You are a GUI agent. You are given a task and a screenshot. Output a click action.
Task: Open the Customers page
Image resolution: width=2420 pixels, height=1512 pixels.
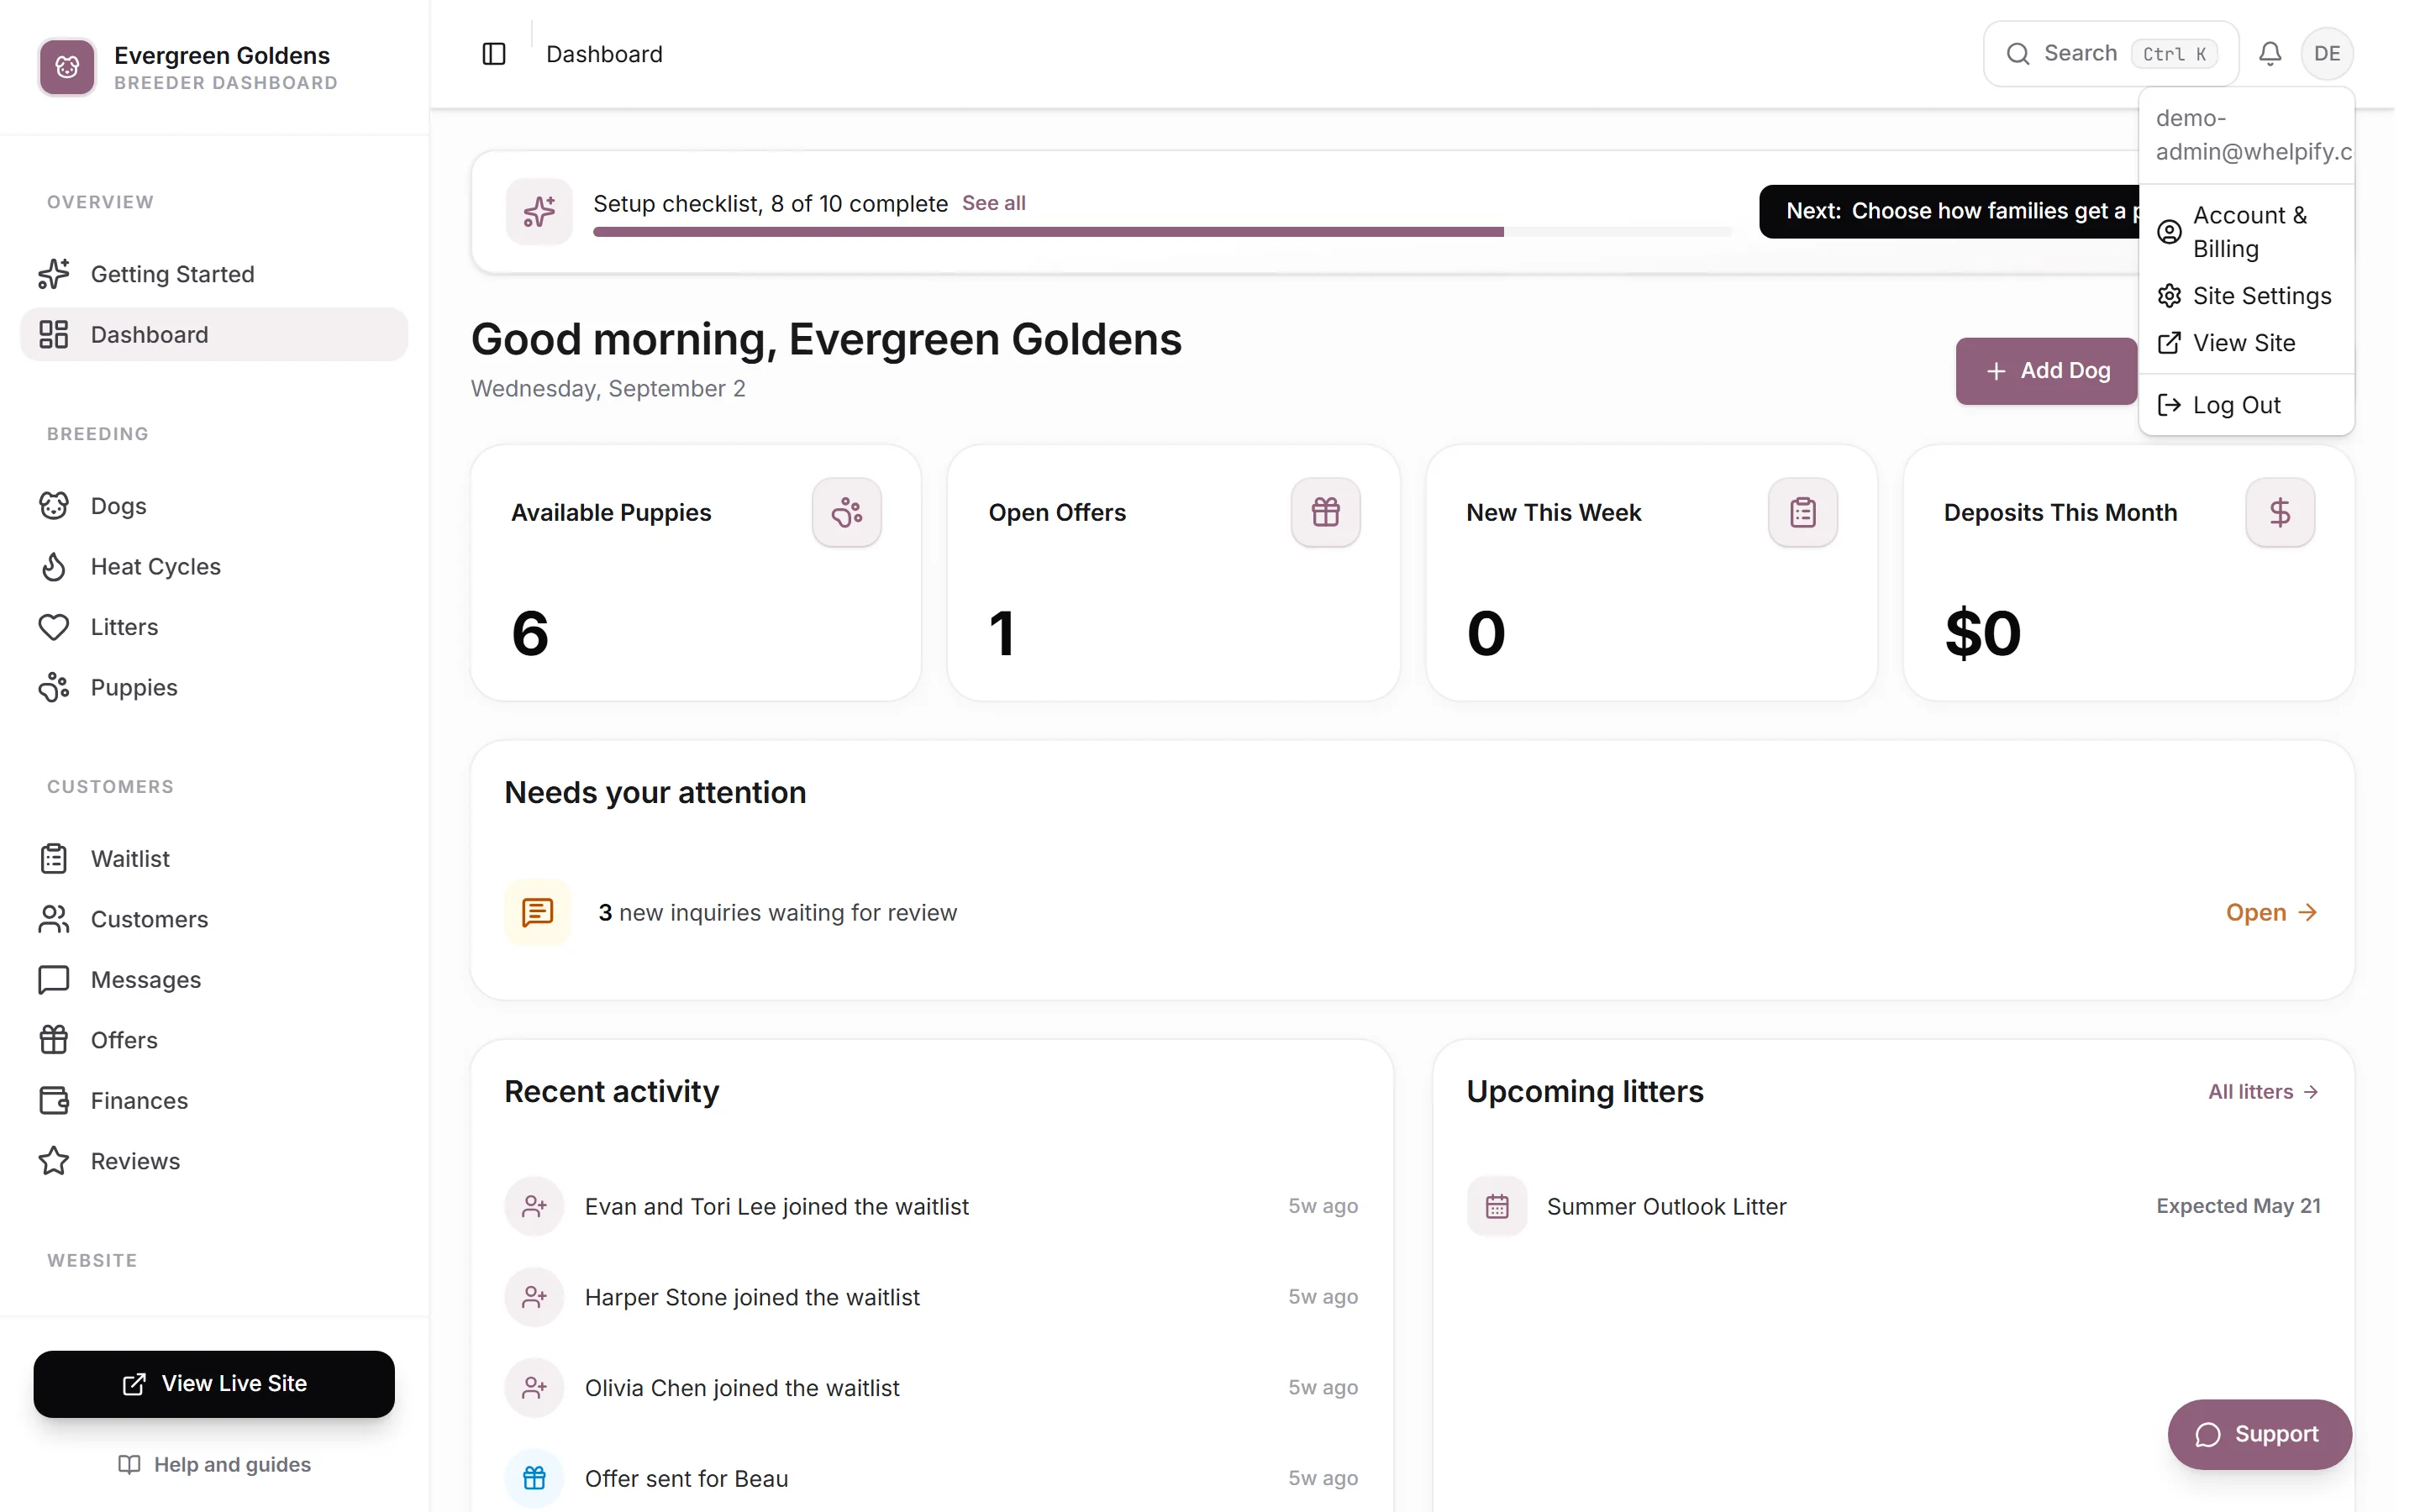[214, 919]
